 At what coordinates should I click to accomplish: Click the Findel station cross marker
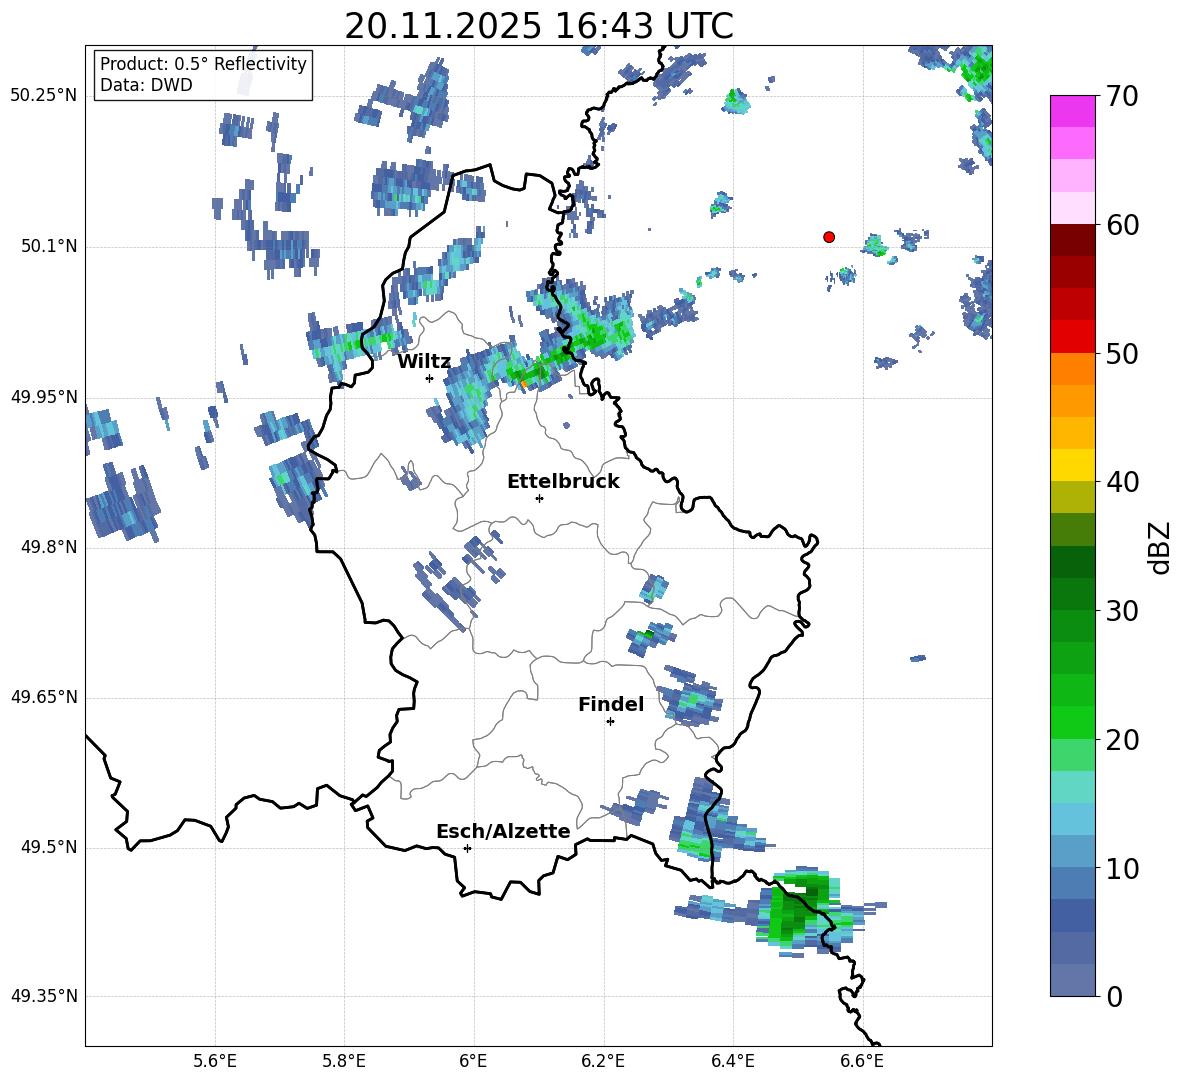click(610, 721)
